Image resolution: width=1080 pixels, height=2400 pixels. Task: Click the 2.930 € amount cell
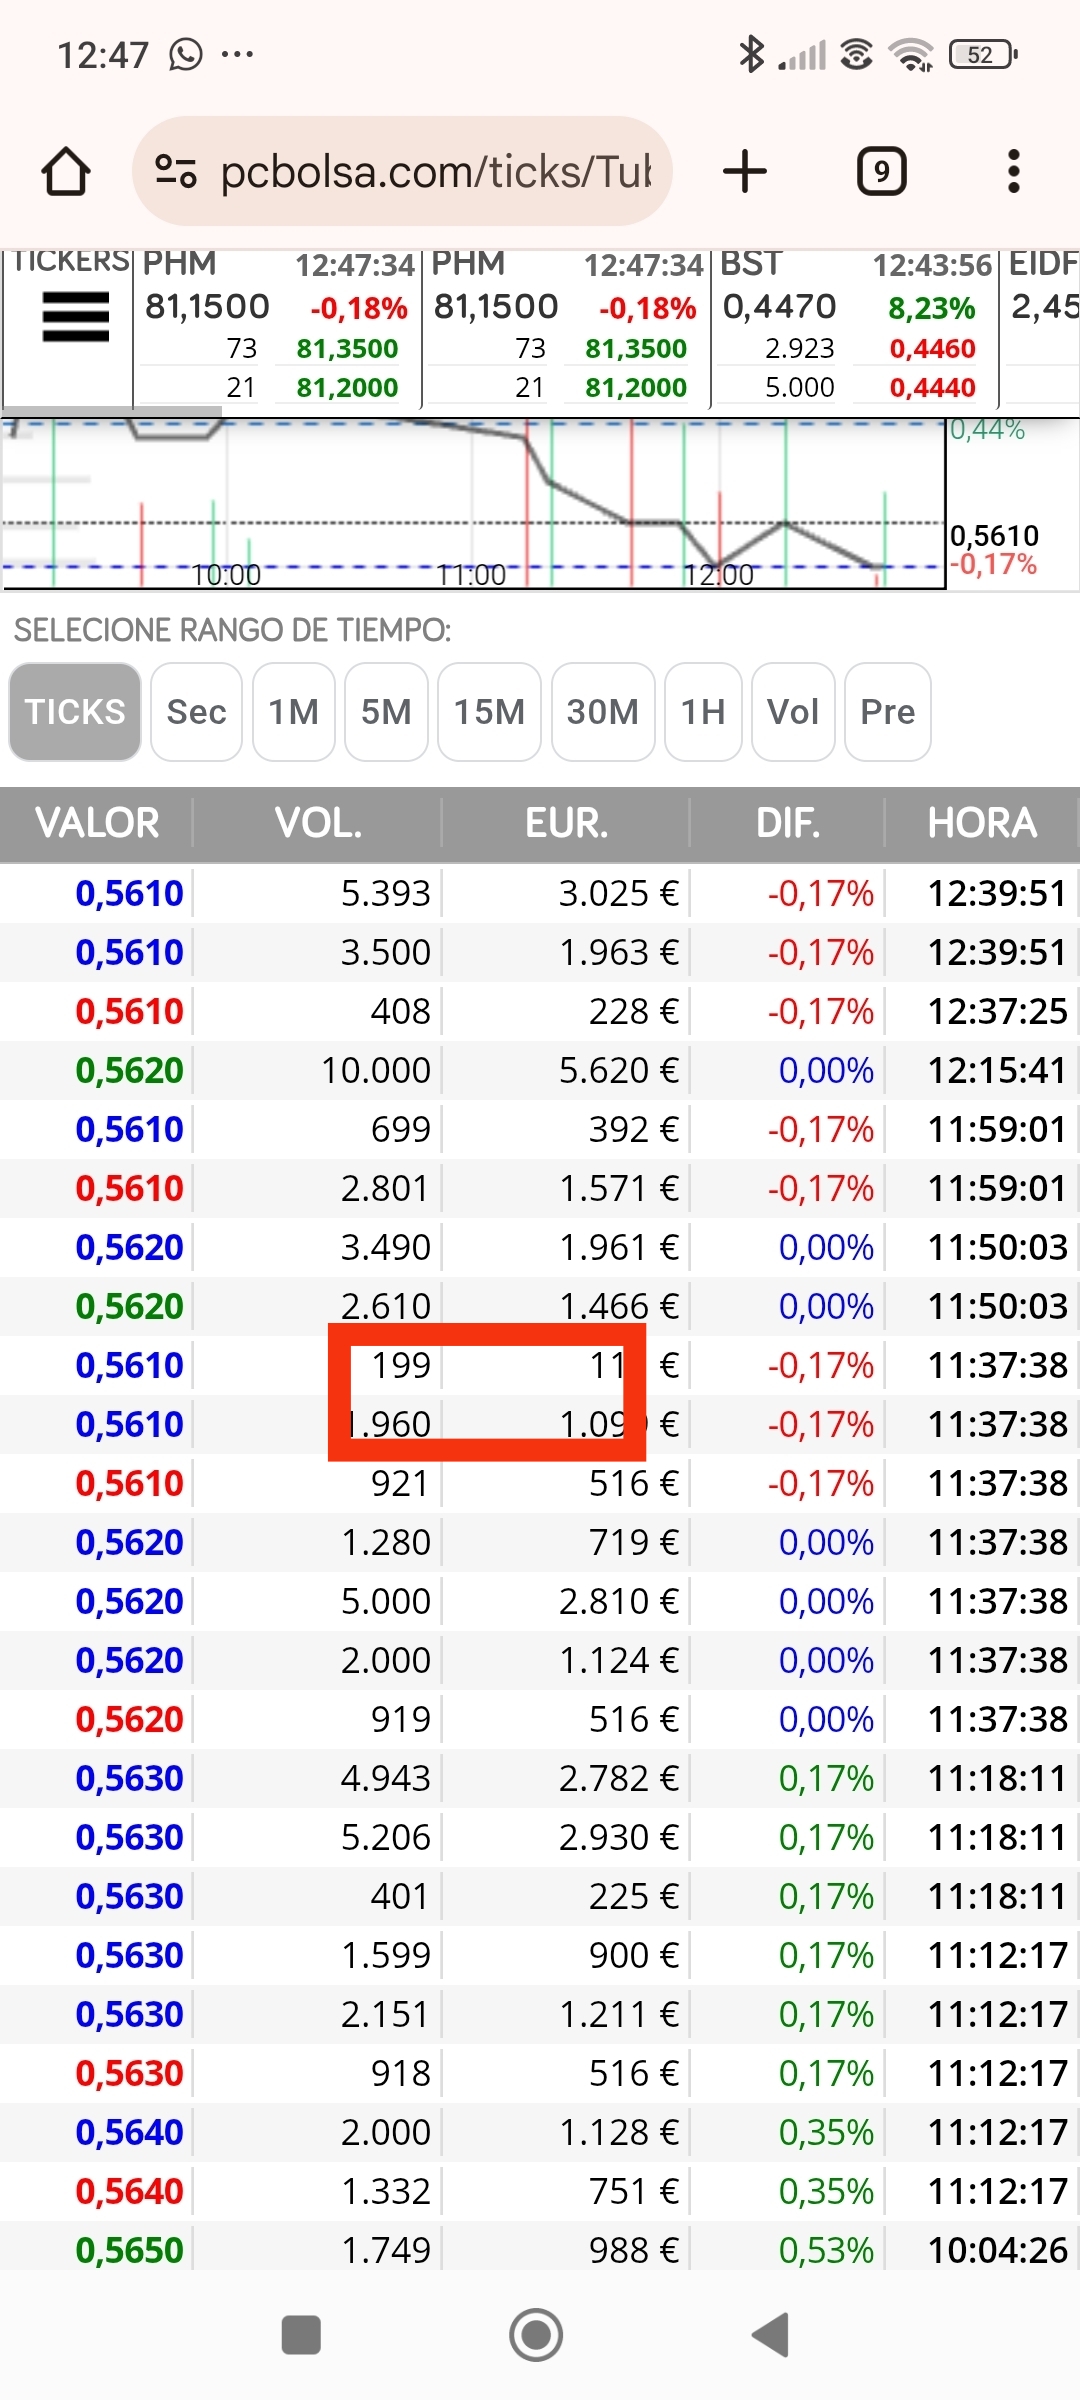(619, 1837)
